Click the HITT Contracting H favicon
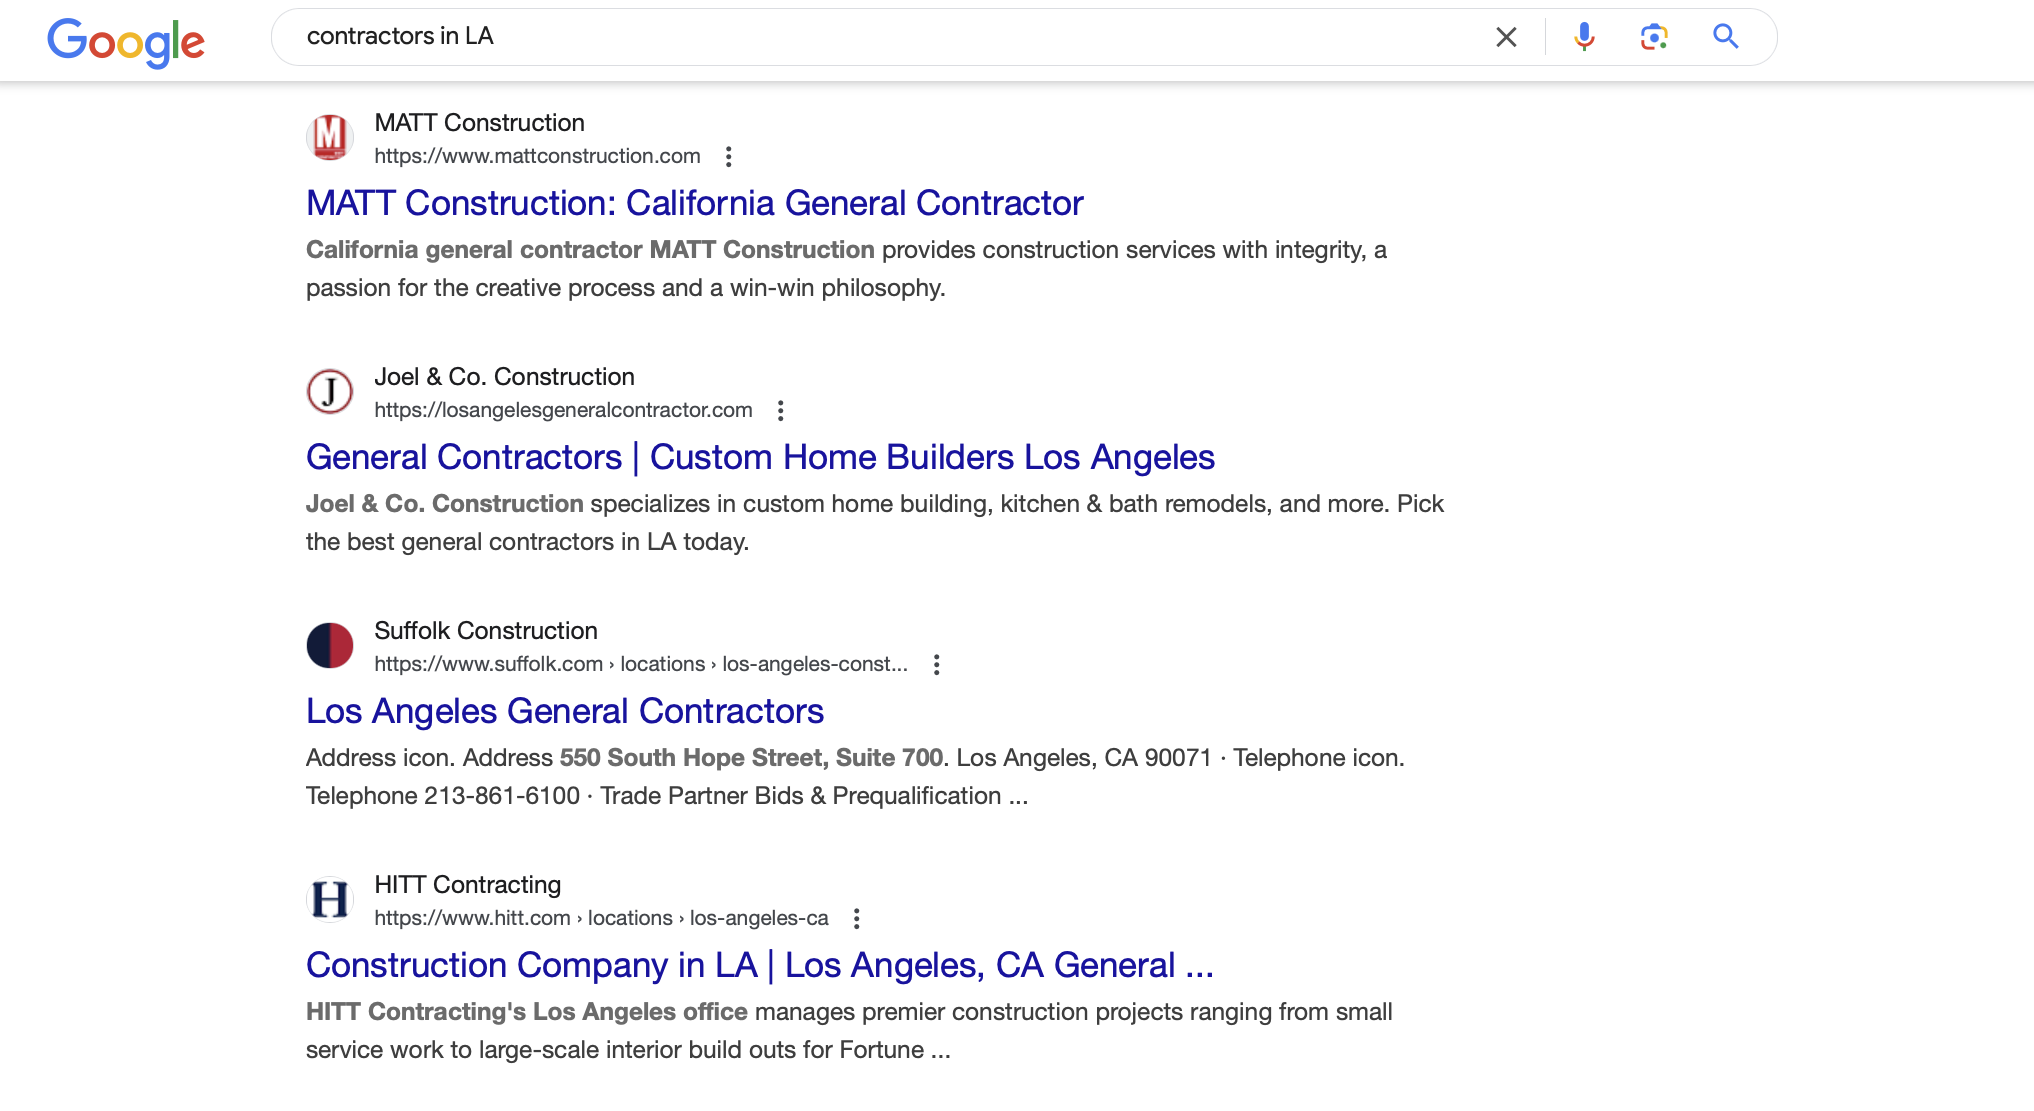This screenshot has width=2034, height=1111. pyautogui.click(x=330, y=900)
